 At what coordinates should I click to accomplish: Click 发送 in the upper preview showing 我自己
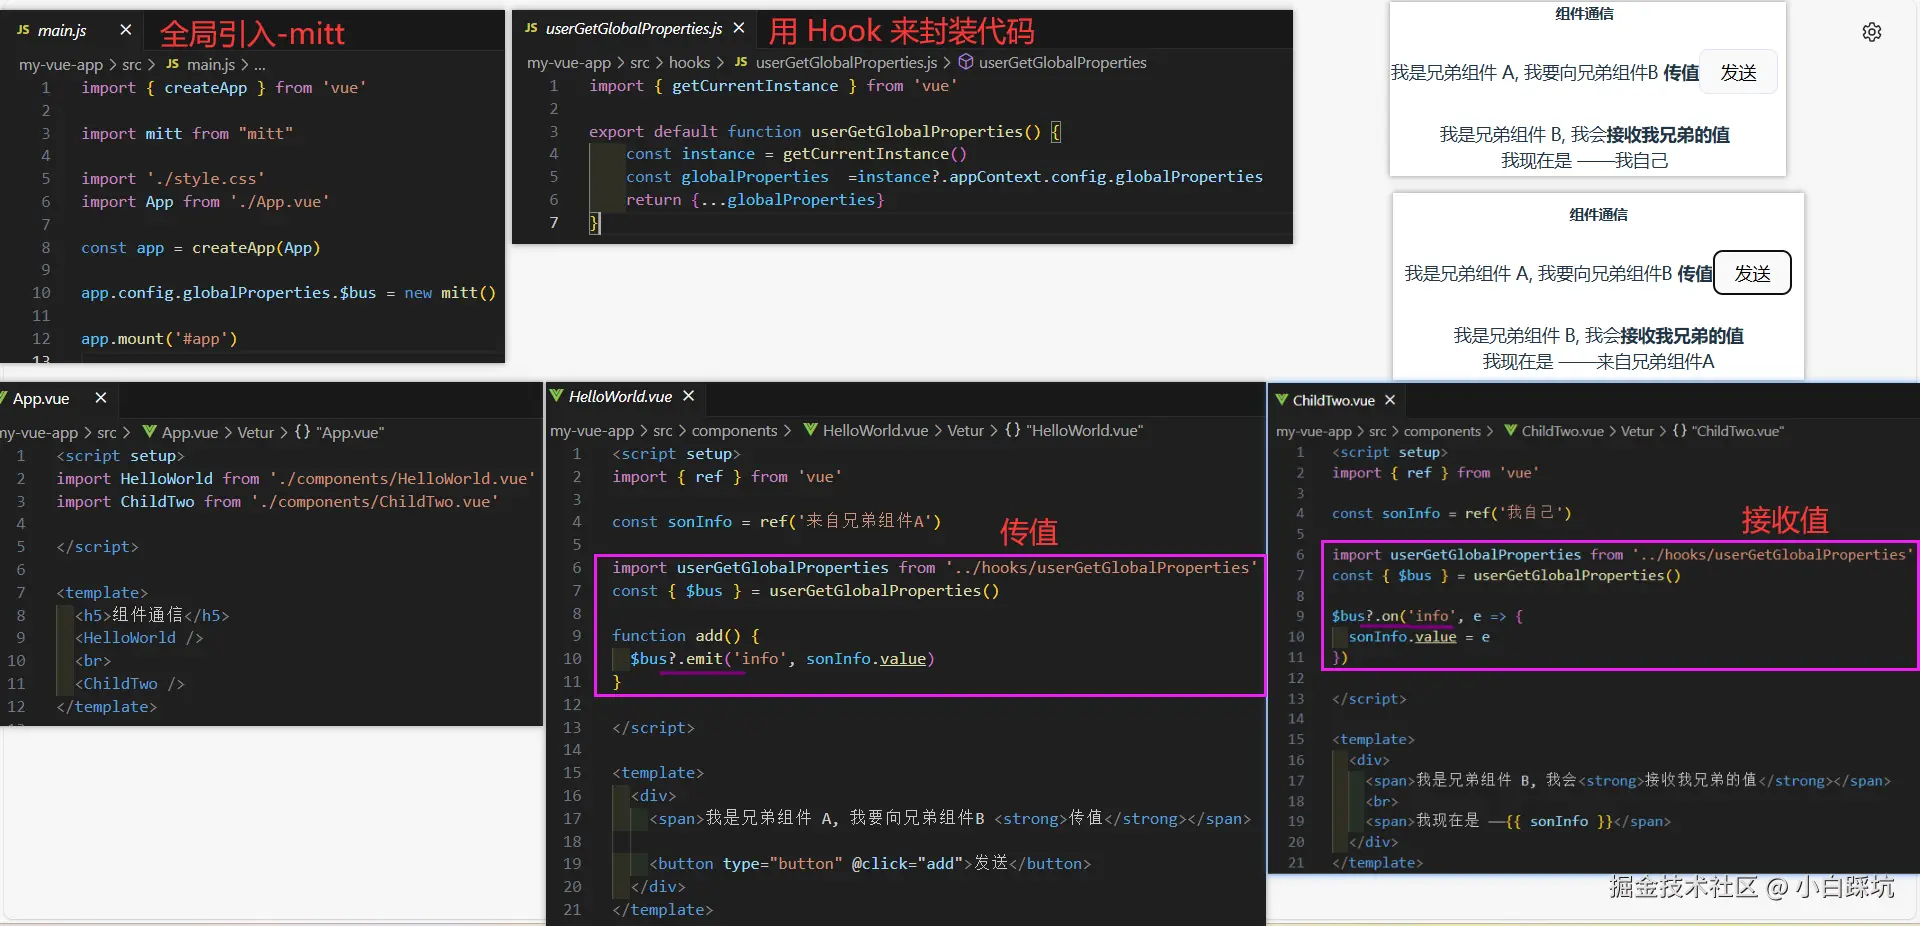(x=1738, y=72)
